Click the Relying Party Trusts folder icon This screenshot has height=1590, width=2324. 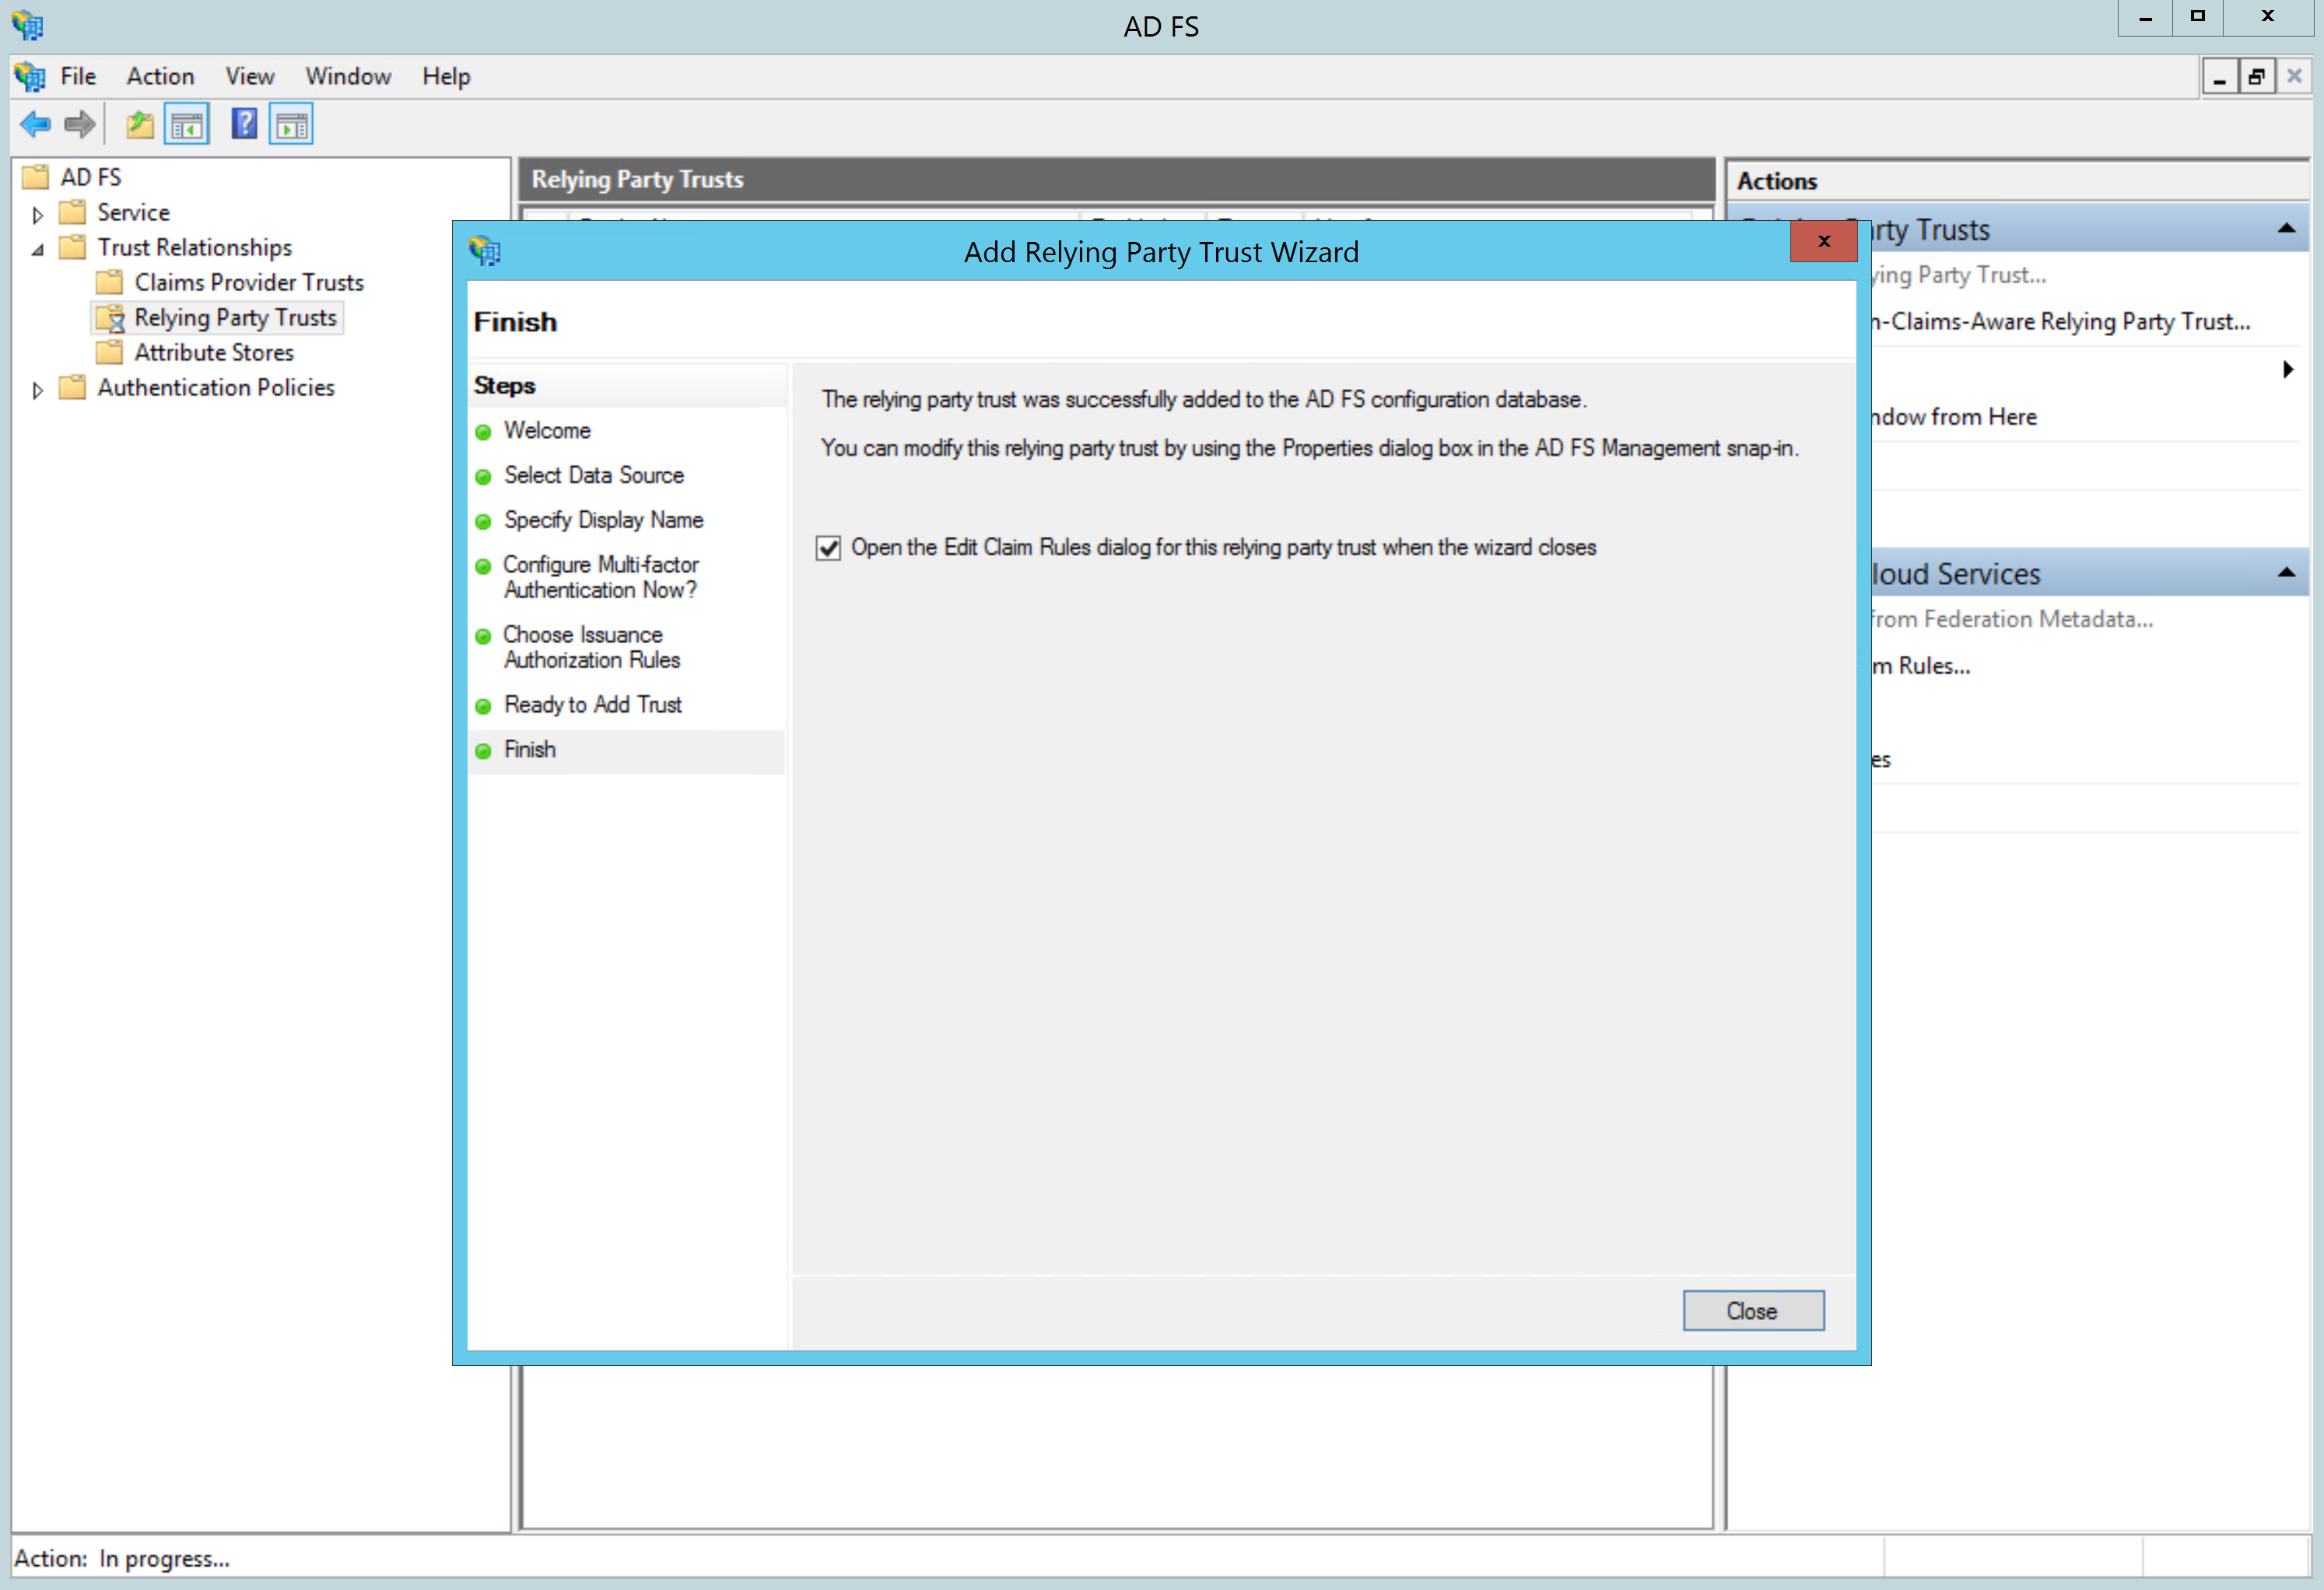click(110, 318)
